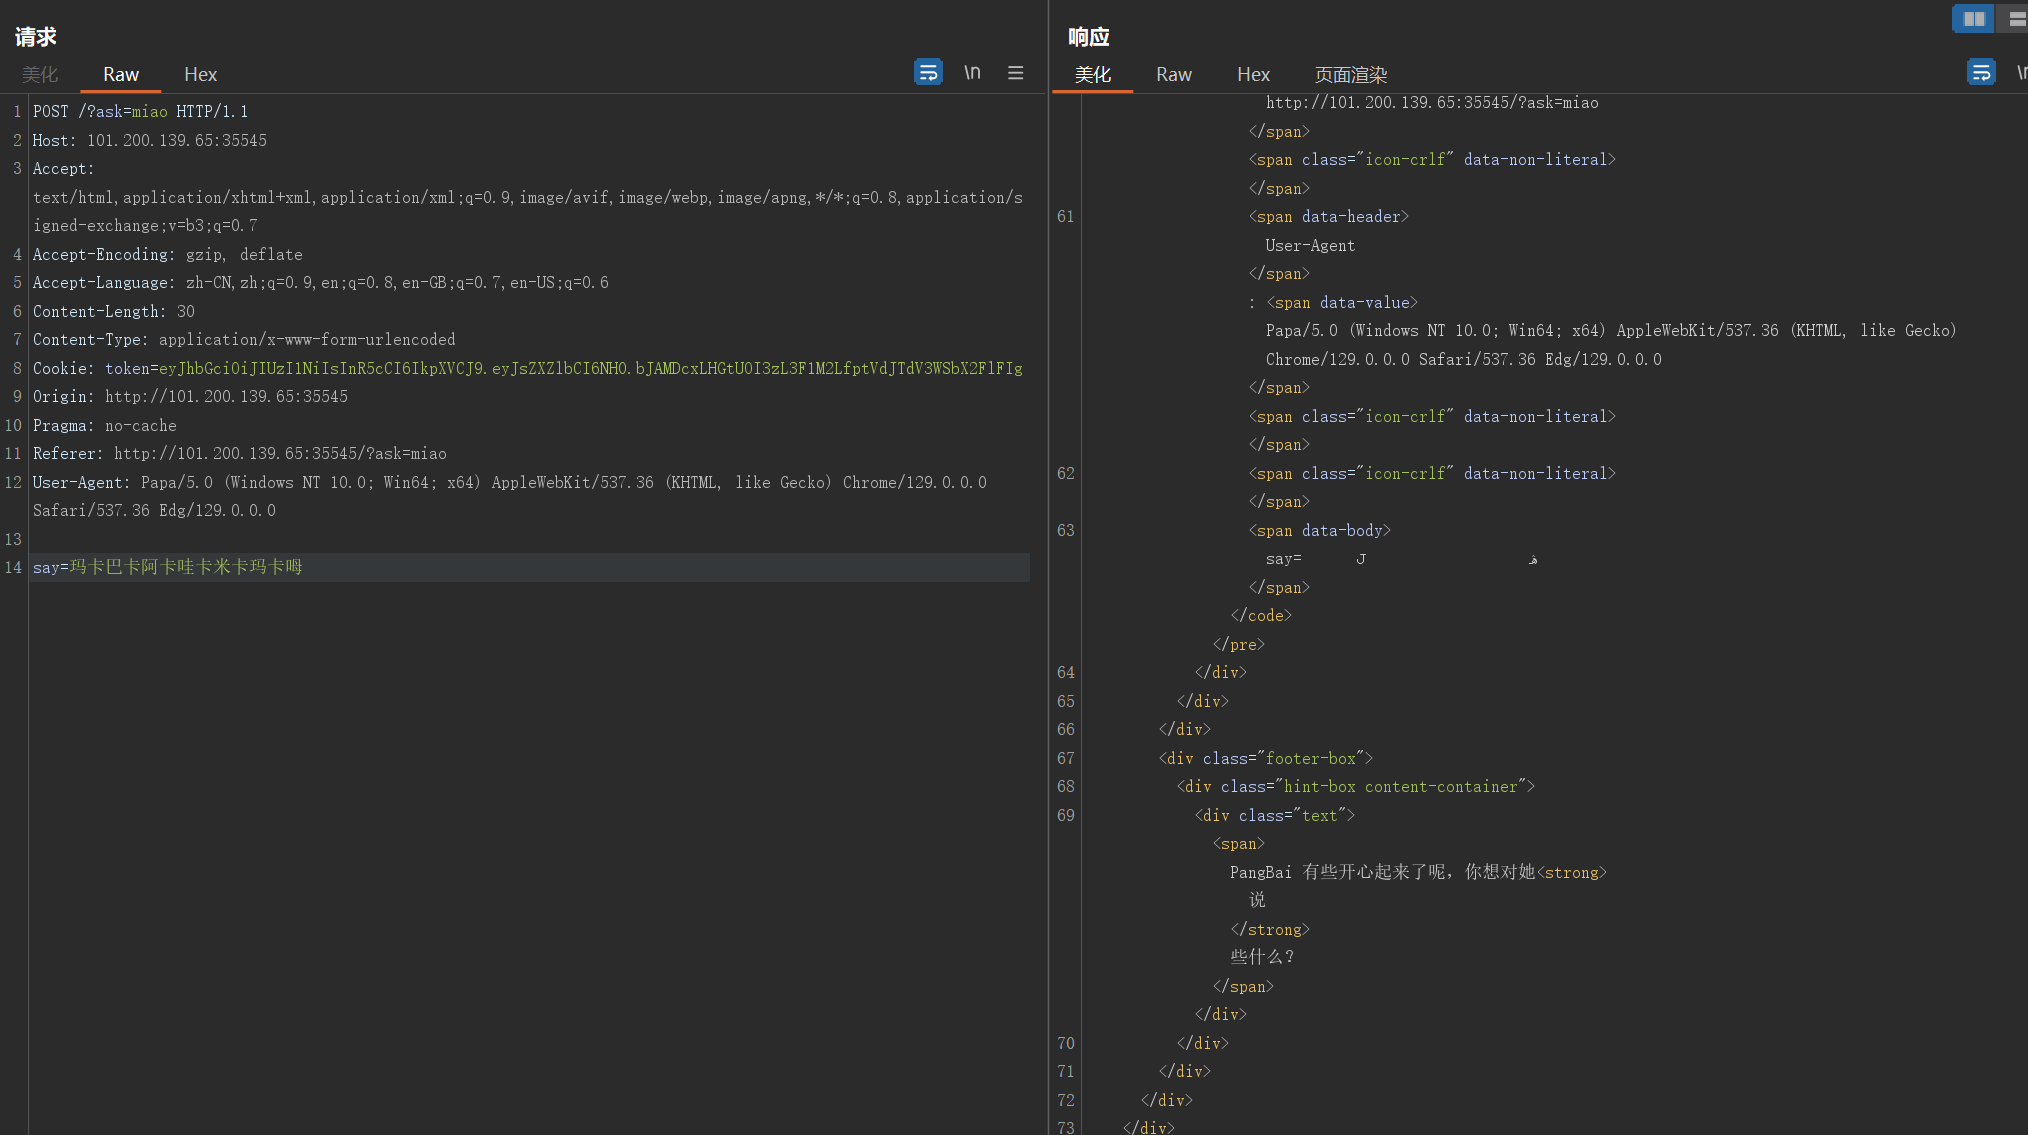Click the 响应 panel title
2028x1135 pixels.
[1089, 37]
